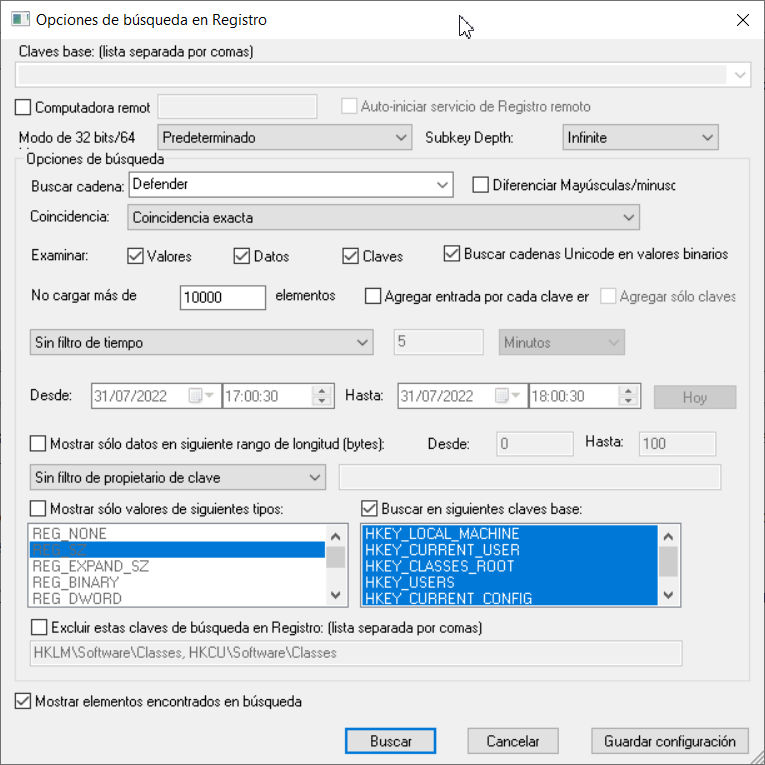Expand the Subkey Depth Infinite dropdown
Viewport: 765px width, 765px height.
tap(707, 137)
